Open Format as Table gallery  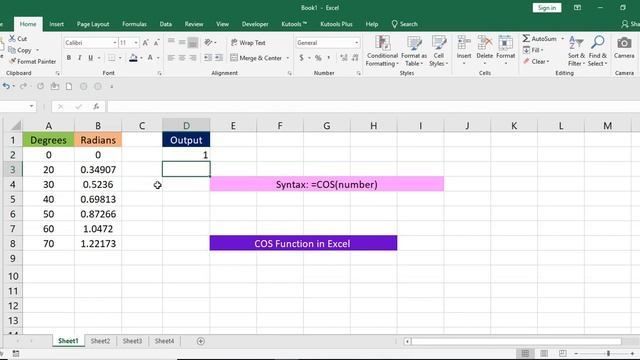coord(414,51)
